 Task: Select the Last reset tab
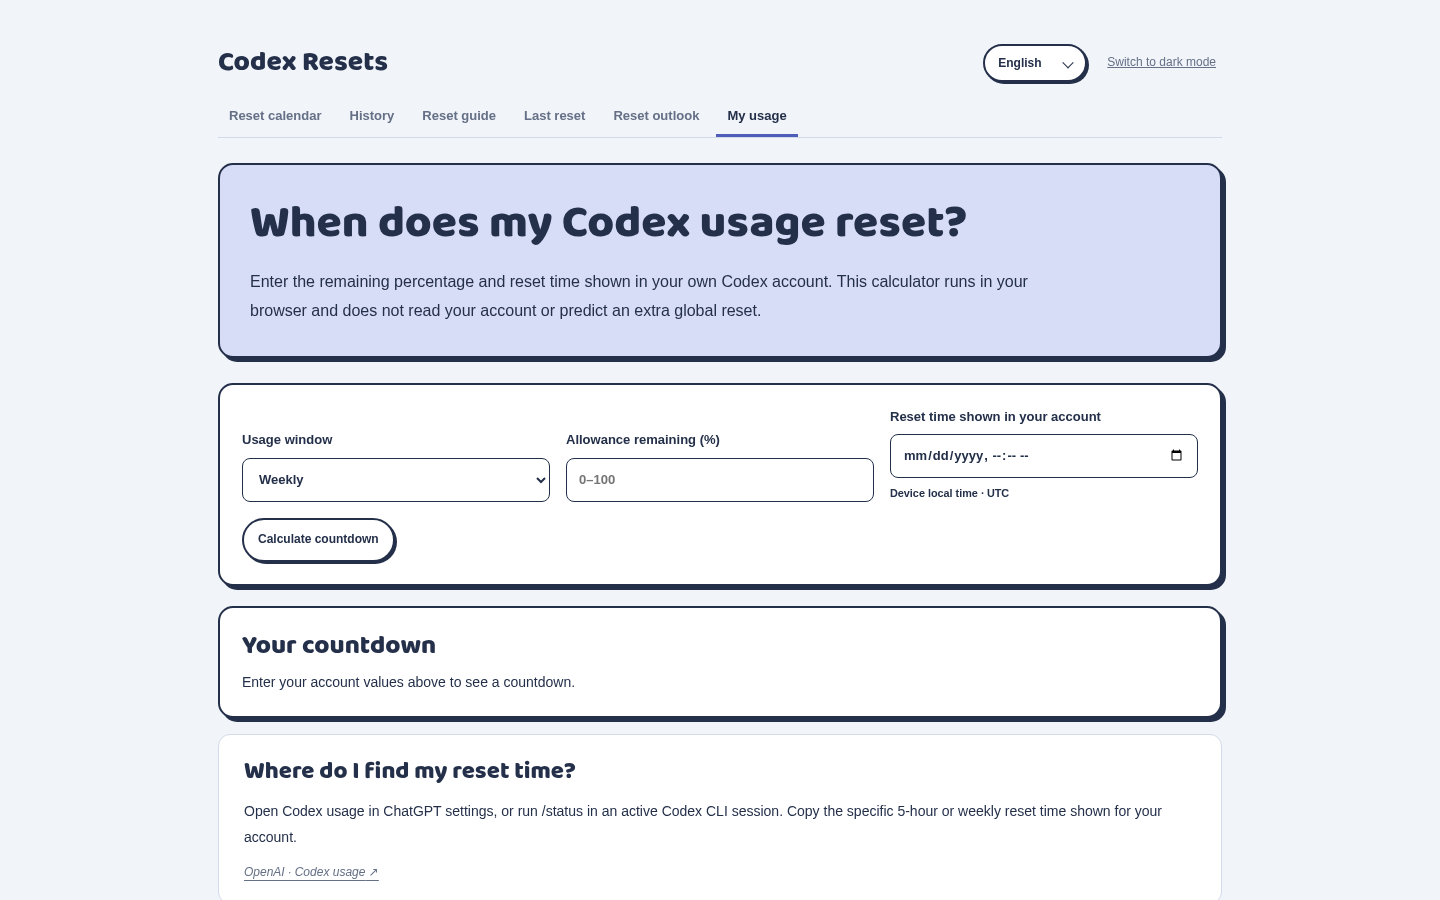(x=555, y=116)
